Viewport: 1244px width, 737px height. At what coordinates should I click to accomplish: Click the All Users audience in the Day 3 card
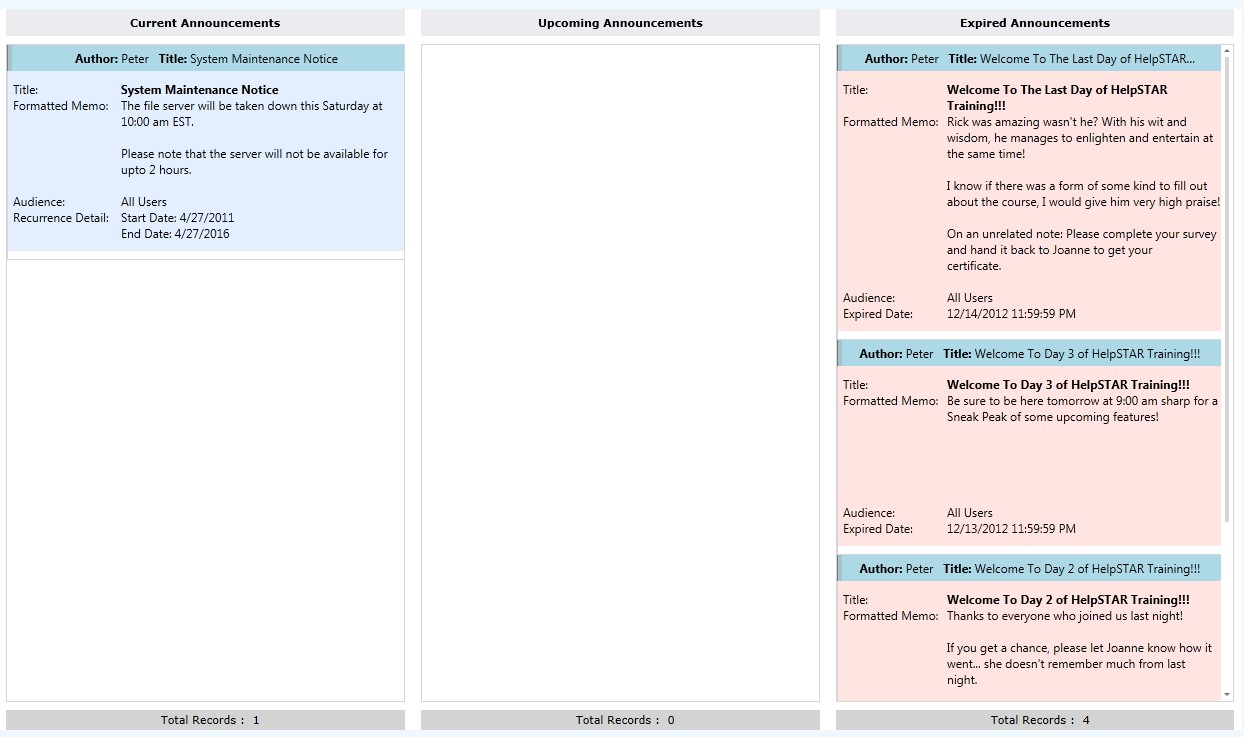click(x=970, y=513)
